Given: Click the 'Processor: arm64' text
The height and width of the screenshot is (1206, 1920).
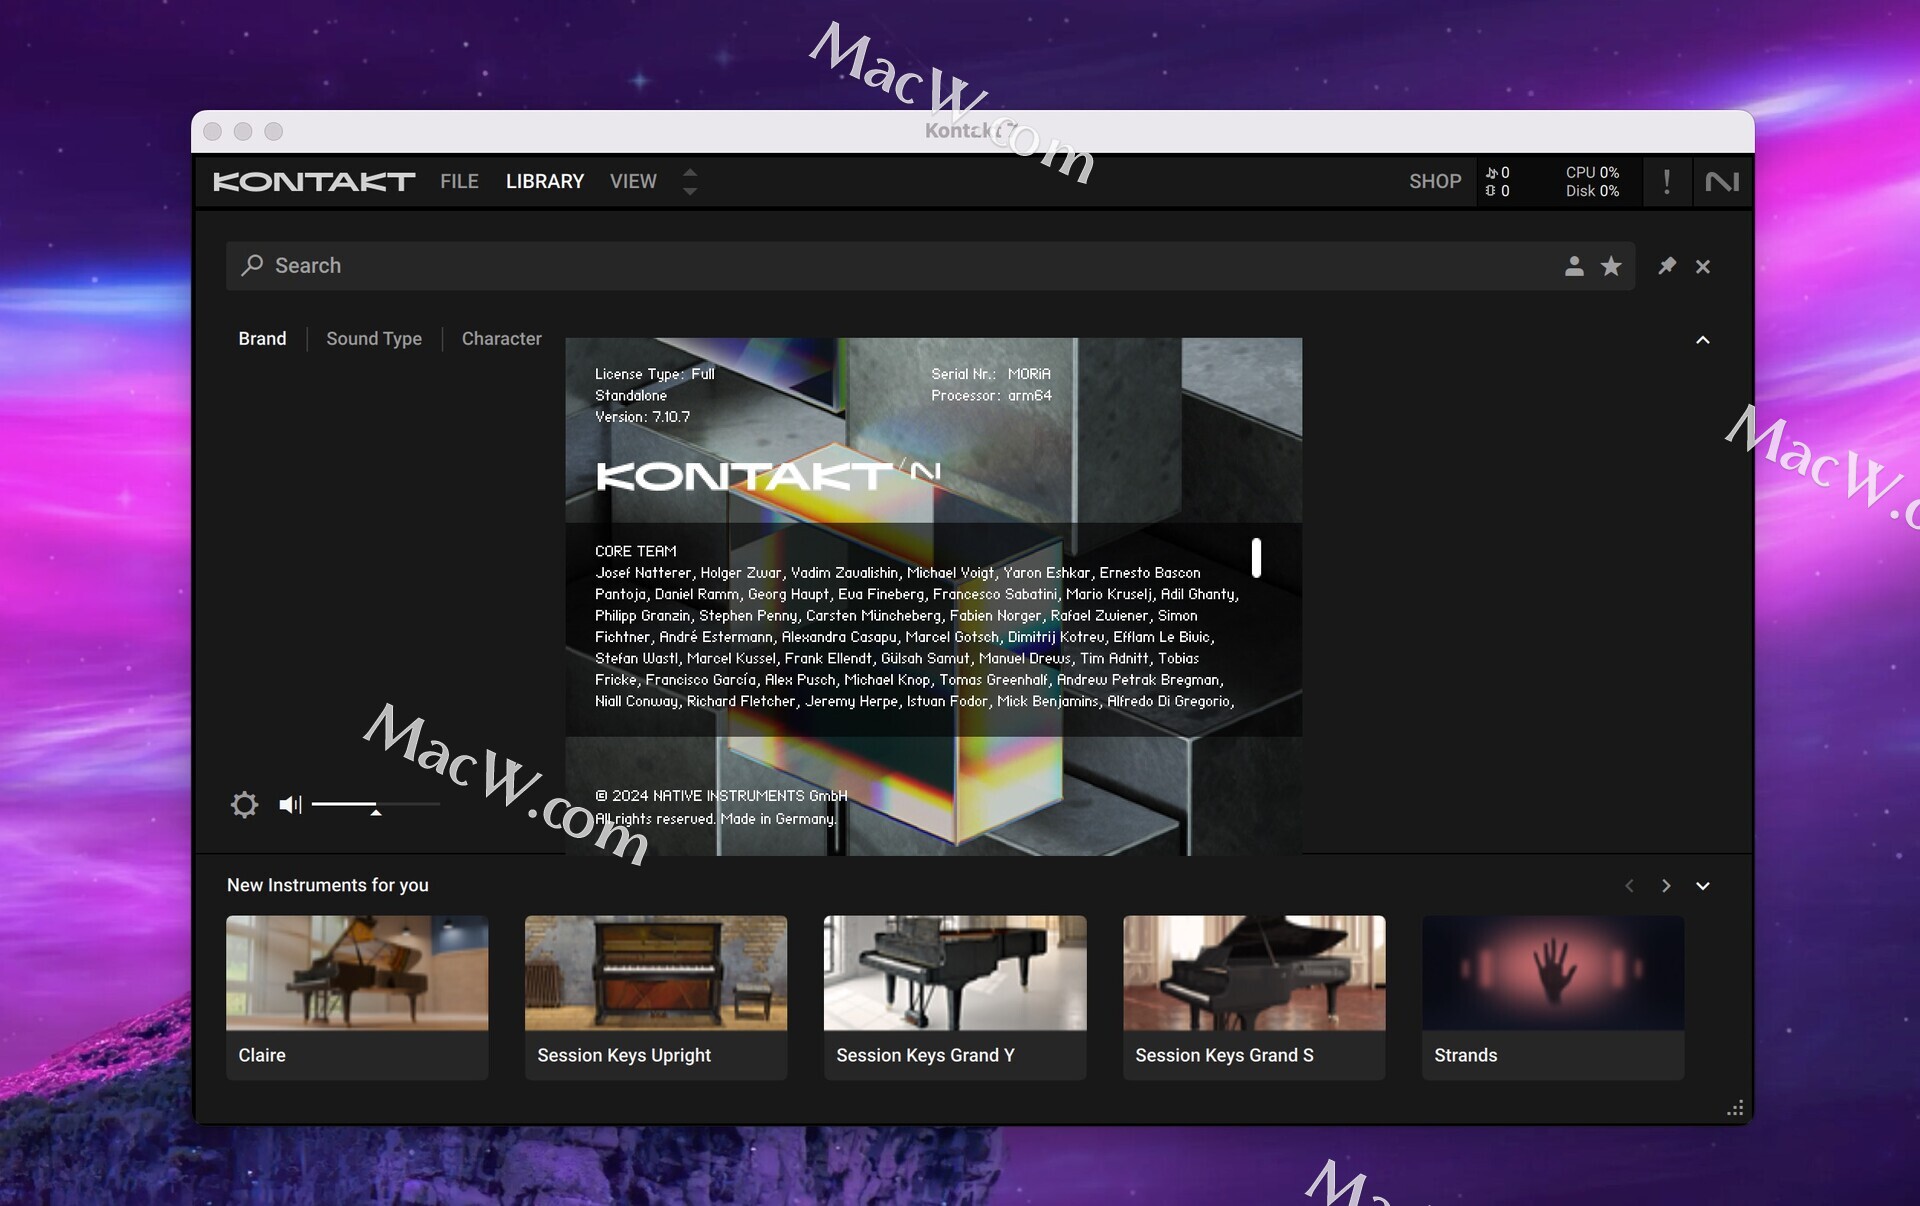Looking at the screenshot, I should coord(990,395).
